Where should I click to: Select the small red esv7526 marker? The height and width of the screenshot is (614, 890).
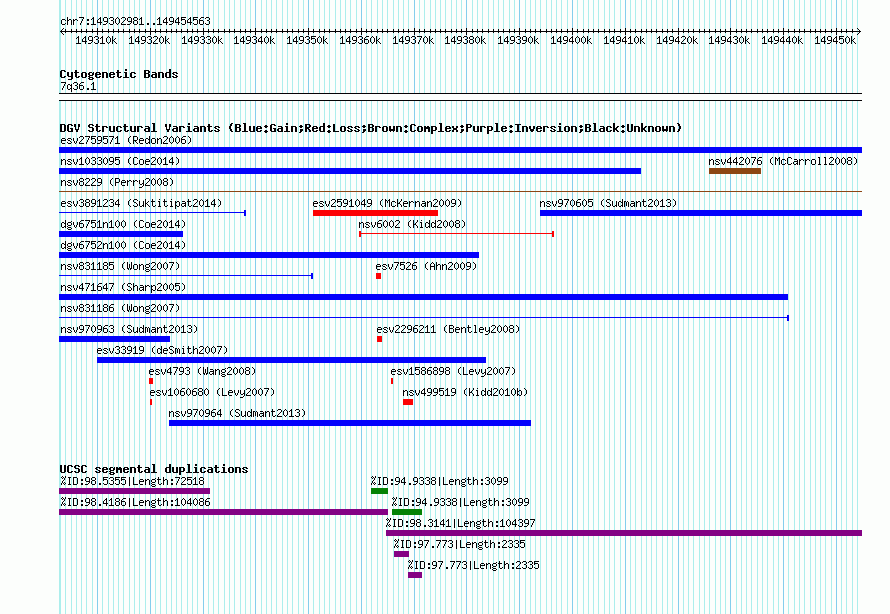pos(379,276)
